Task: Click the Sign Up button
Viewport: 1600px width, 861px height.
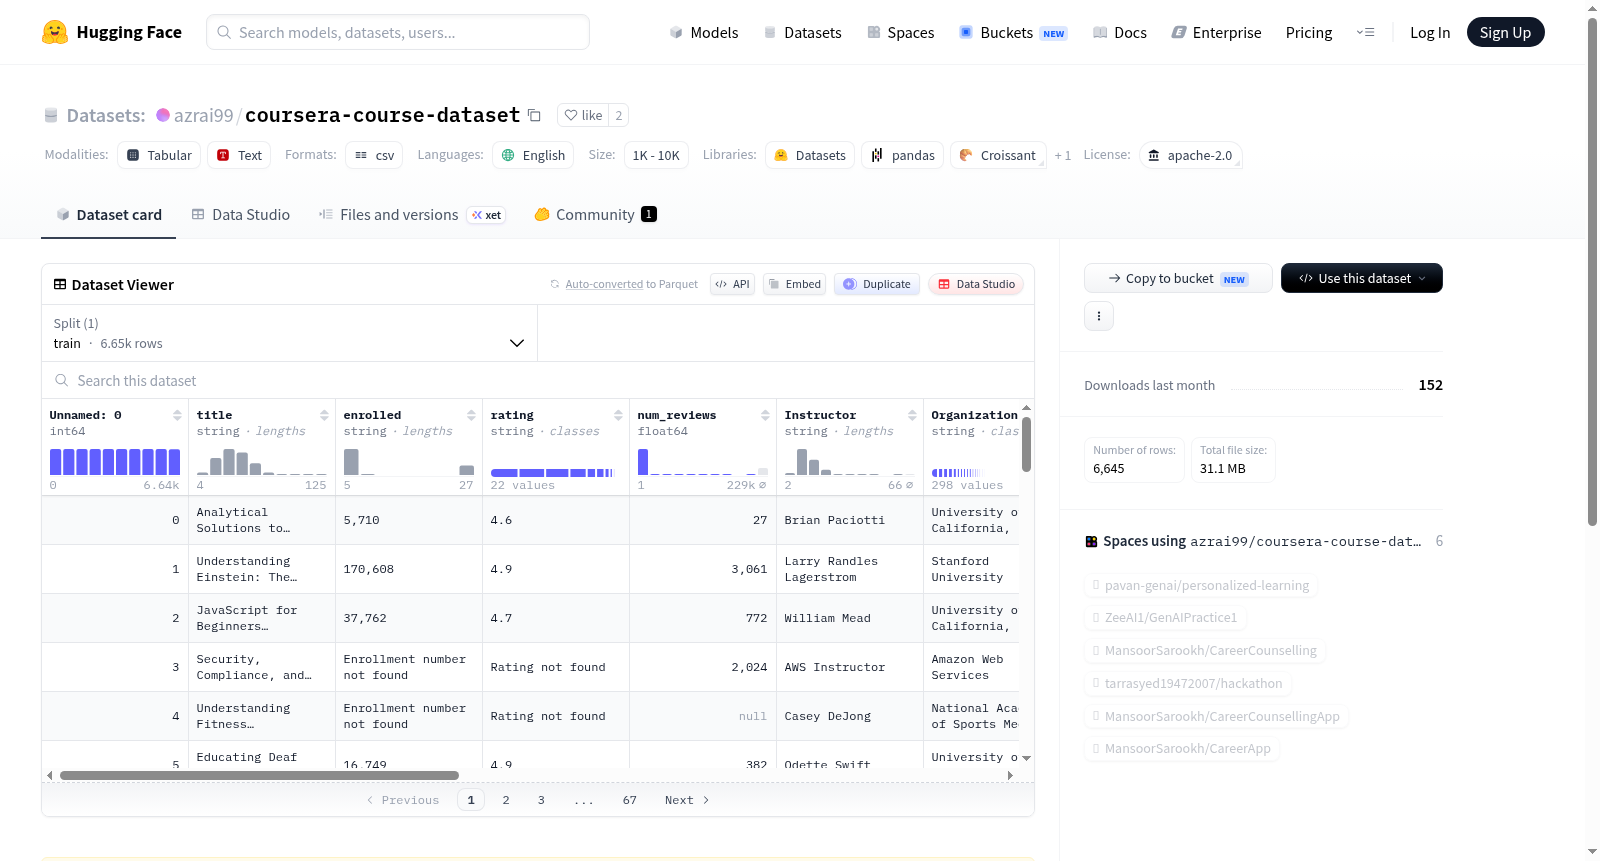Action: click(1505, 32)
